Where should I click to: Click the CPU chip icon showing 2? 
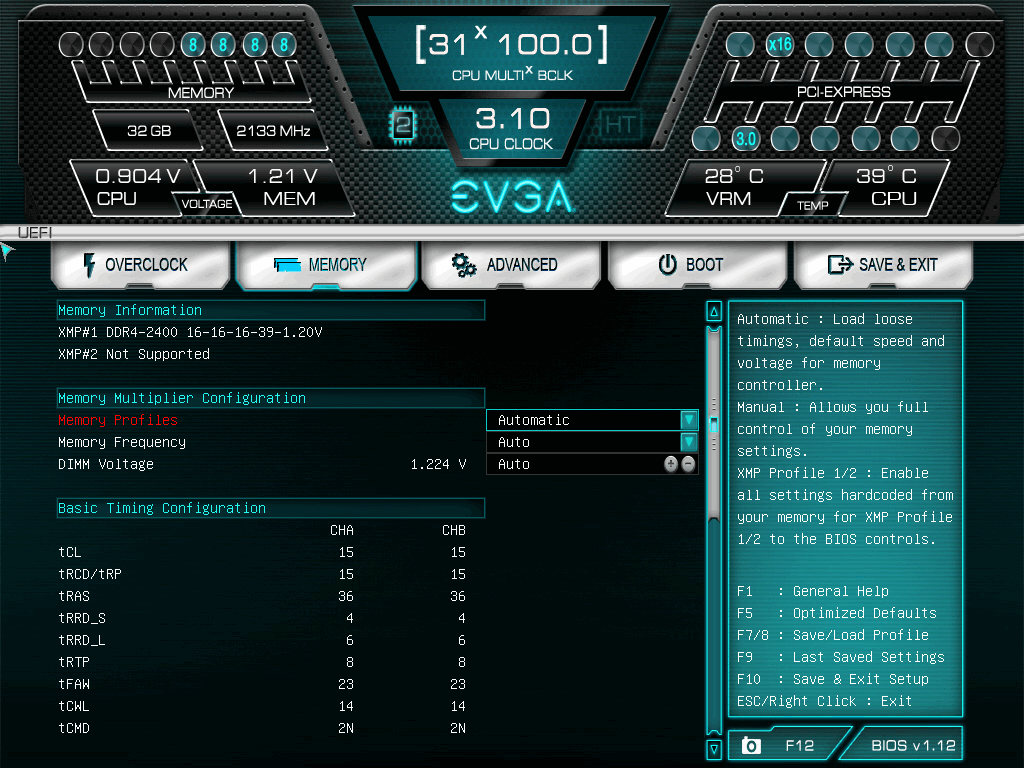pyautogui.click(x=403, y=124)
